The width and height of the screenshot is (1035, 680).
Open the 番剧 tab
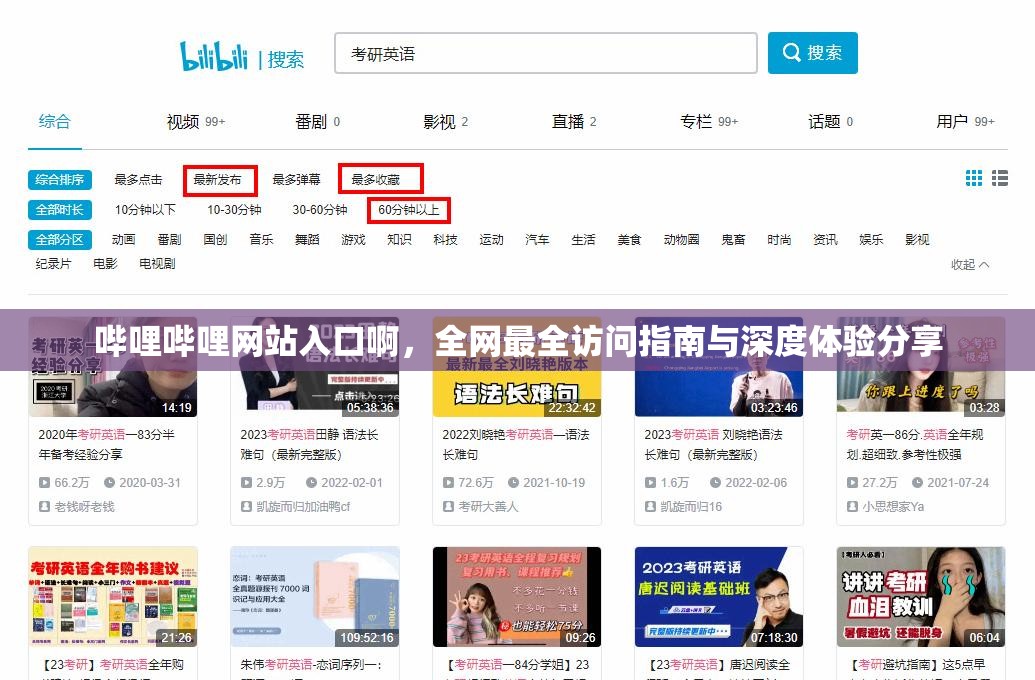pyautogui.click(x=317, y=121)
